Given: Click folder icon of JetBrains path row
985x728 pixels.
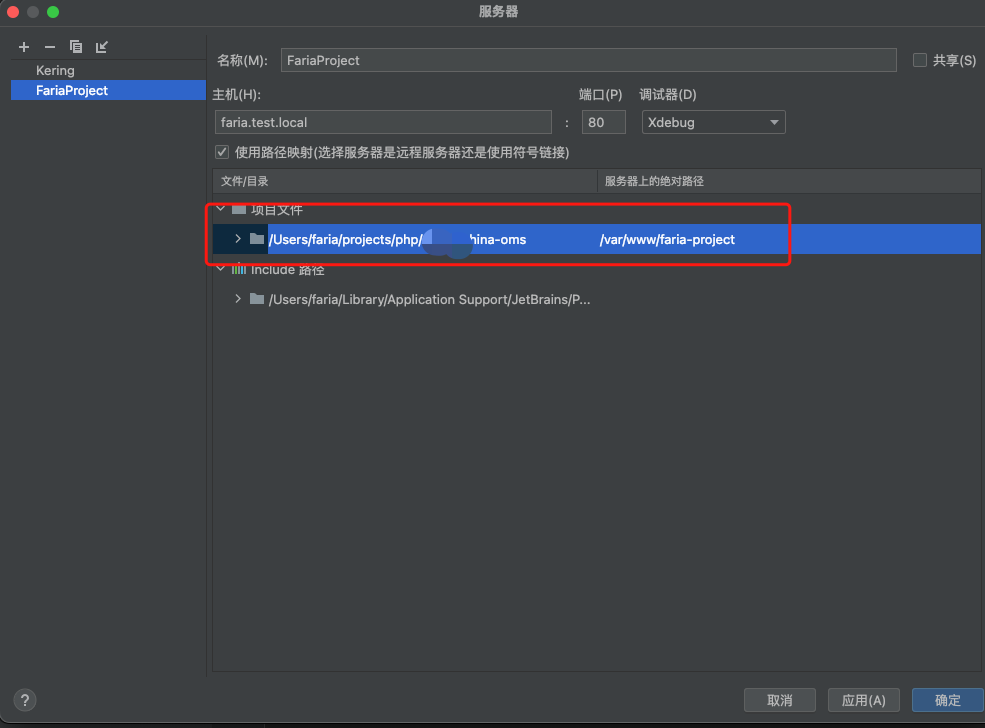Looking at the screenshot, I should pos(257,299).
